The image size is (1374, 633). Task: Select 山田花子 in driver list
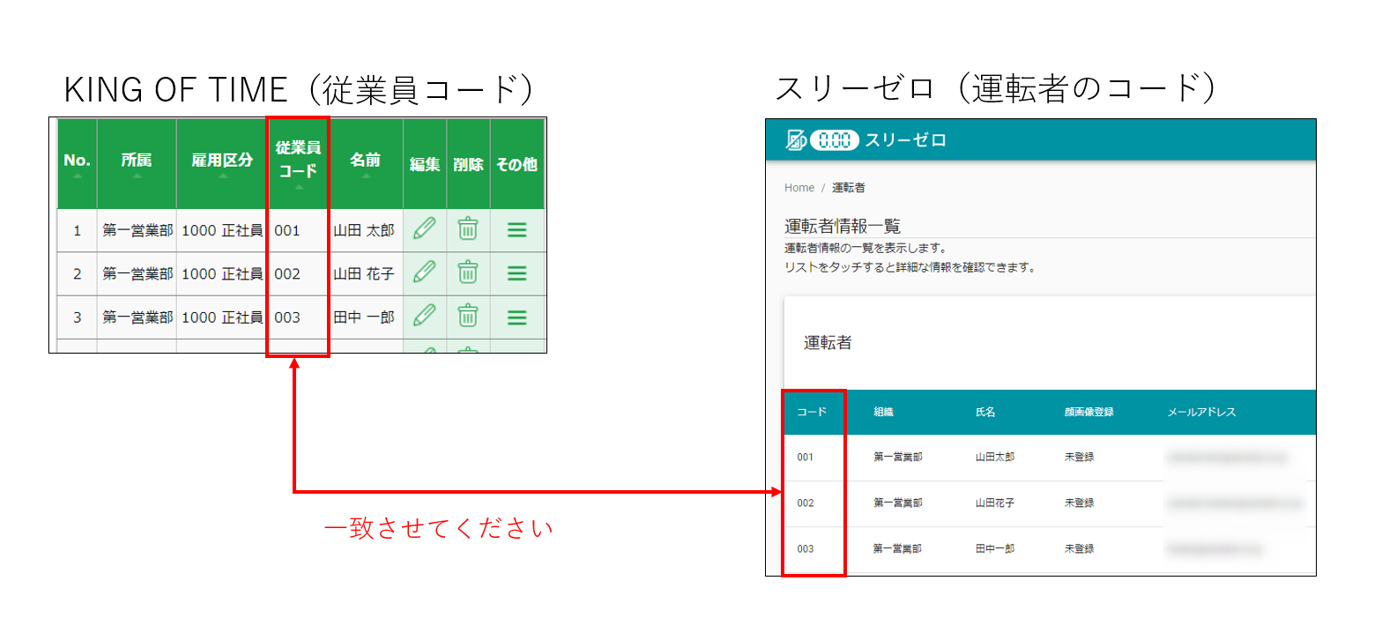point(995,503)
